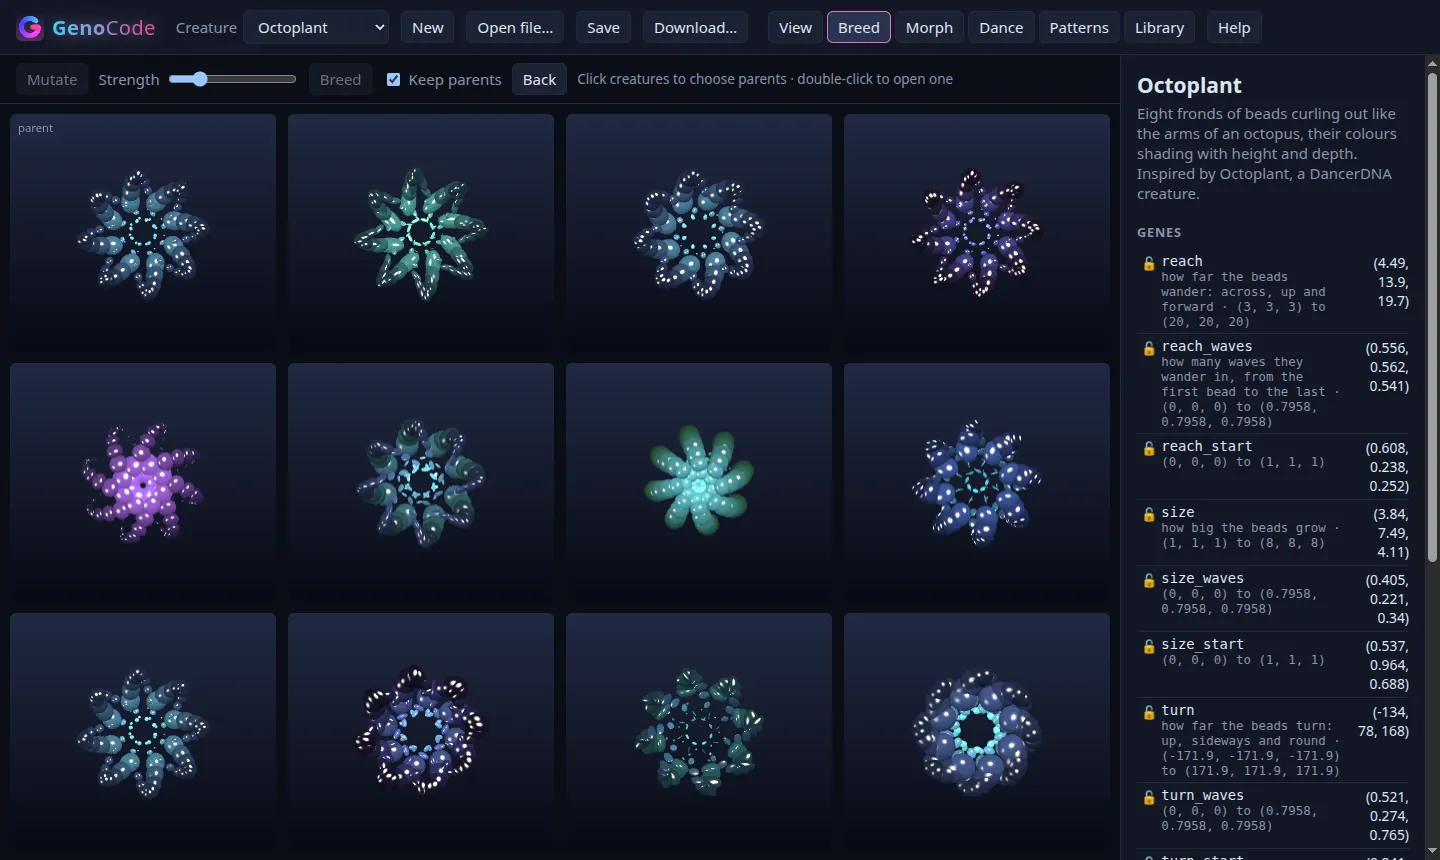Open the Dance tab
The image size is (1440, 860).
[x=1001, y=28]
